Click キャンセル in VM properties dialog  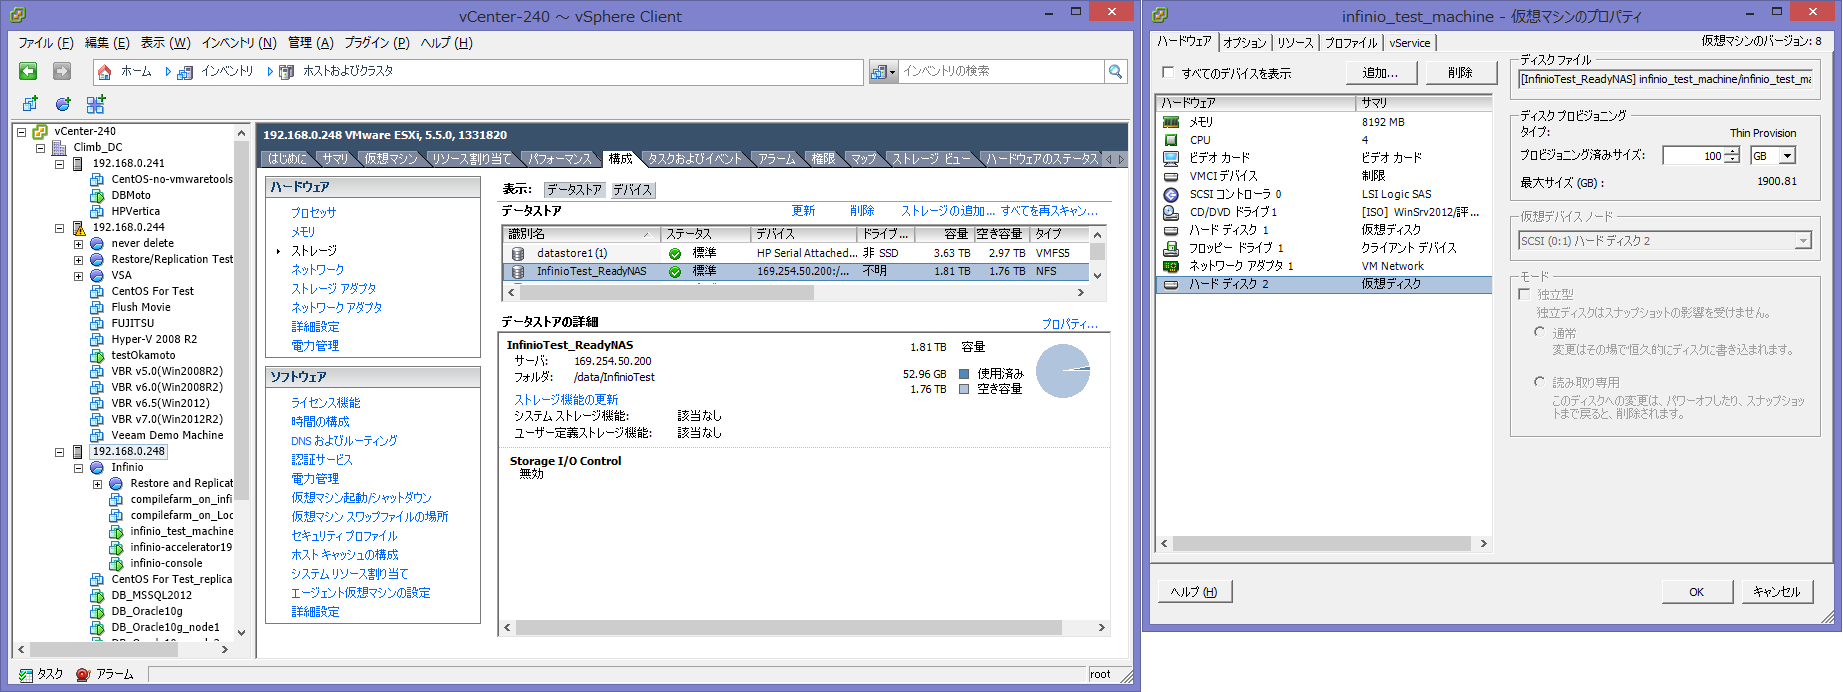point(1776,591)
